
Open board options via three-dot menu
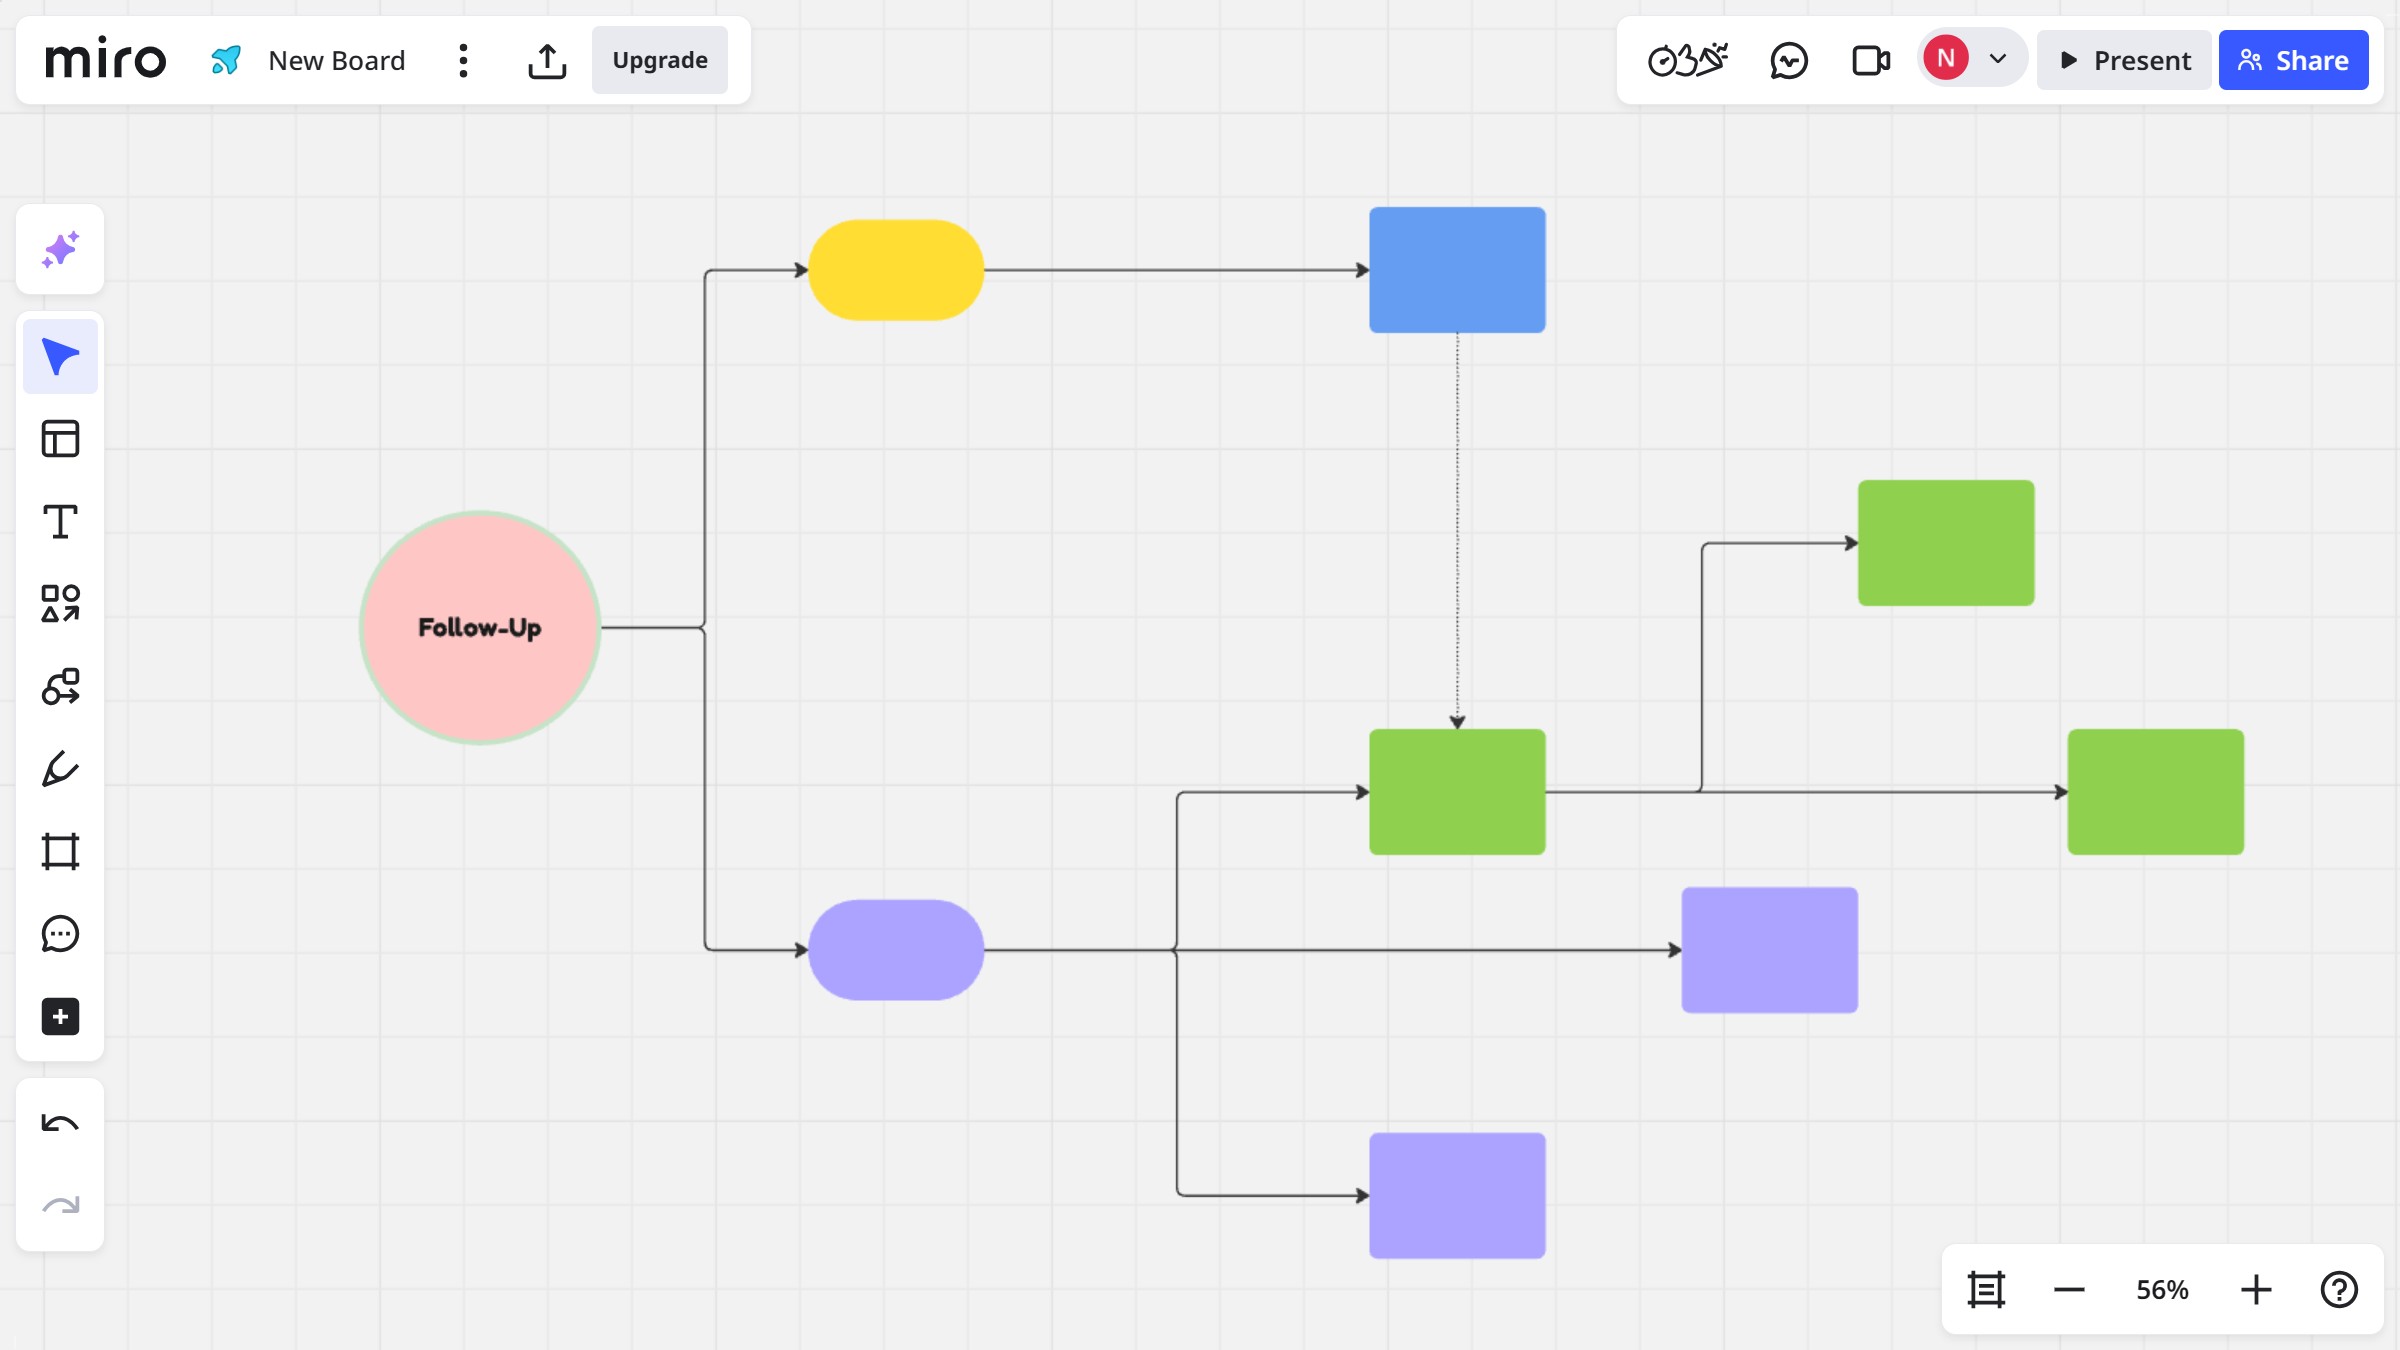(462, 60)
